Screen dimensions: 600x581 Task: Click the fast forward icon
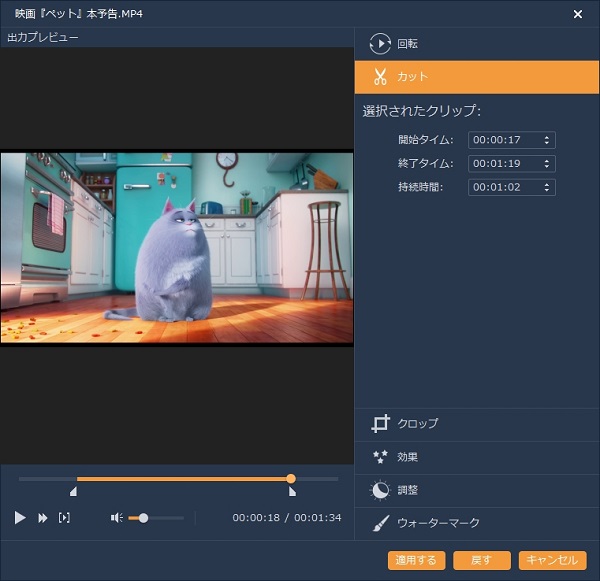[x=43, y=518]
